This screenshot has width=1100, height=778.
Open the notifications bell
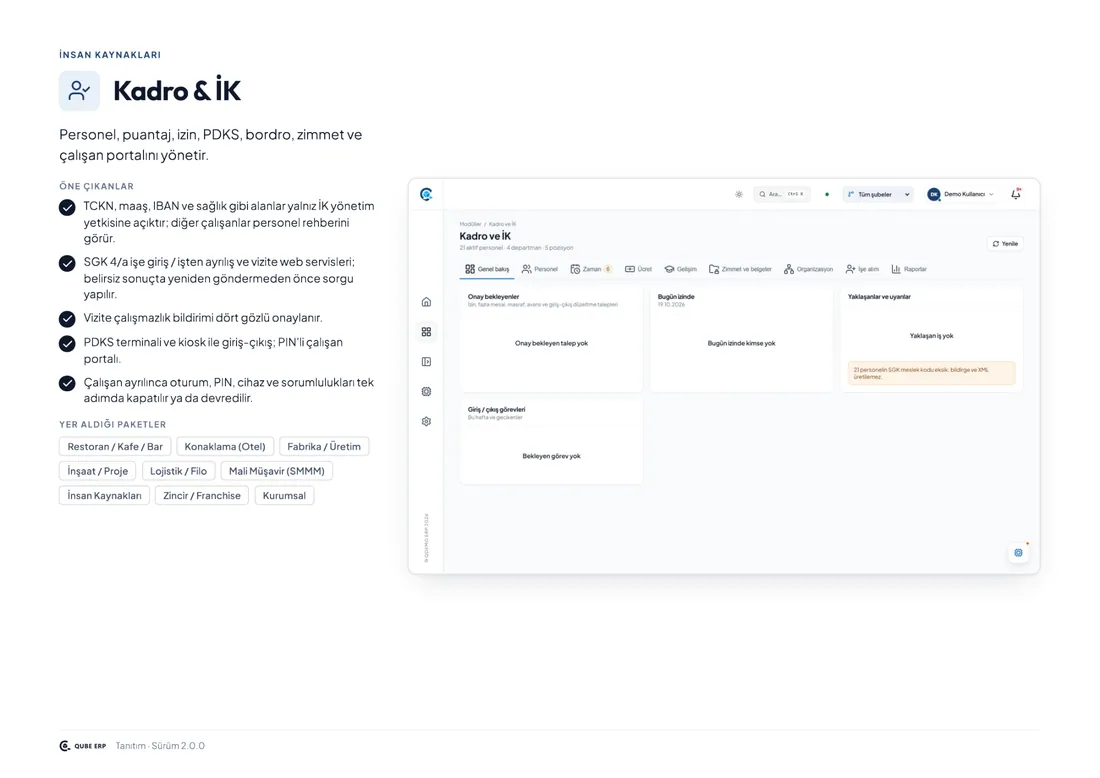pyautogui.click(x=1016, y=194)
